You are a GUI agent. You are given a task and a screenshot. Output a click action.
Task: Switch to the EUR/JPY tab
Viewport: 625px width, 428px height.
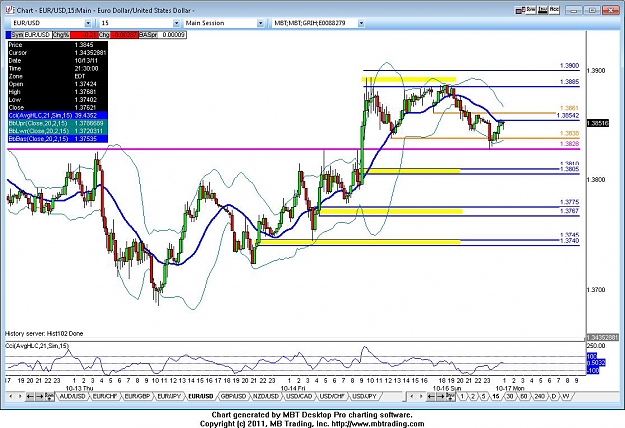[169, 397]
